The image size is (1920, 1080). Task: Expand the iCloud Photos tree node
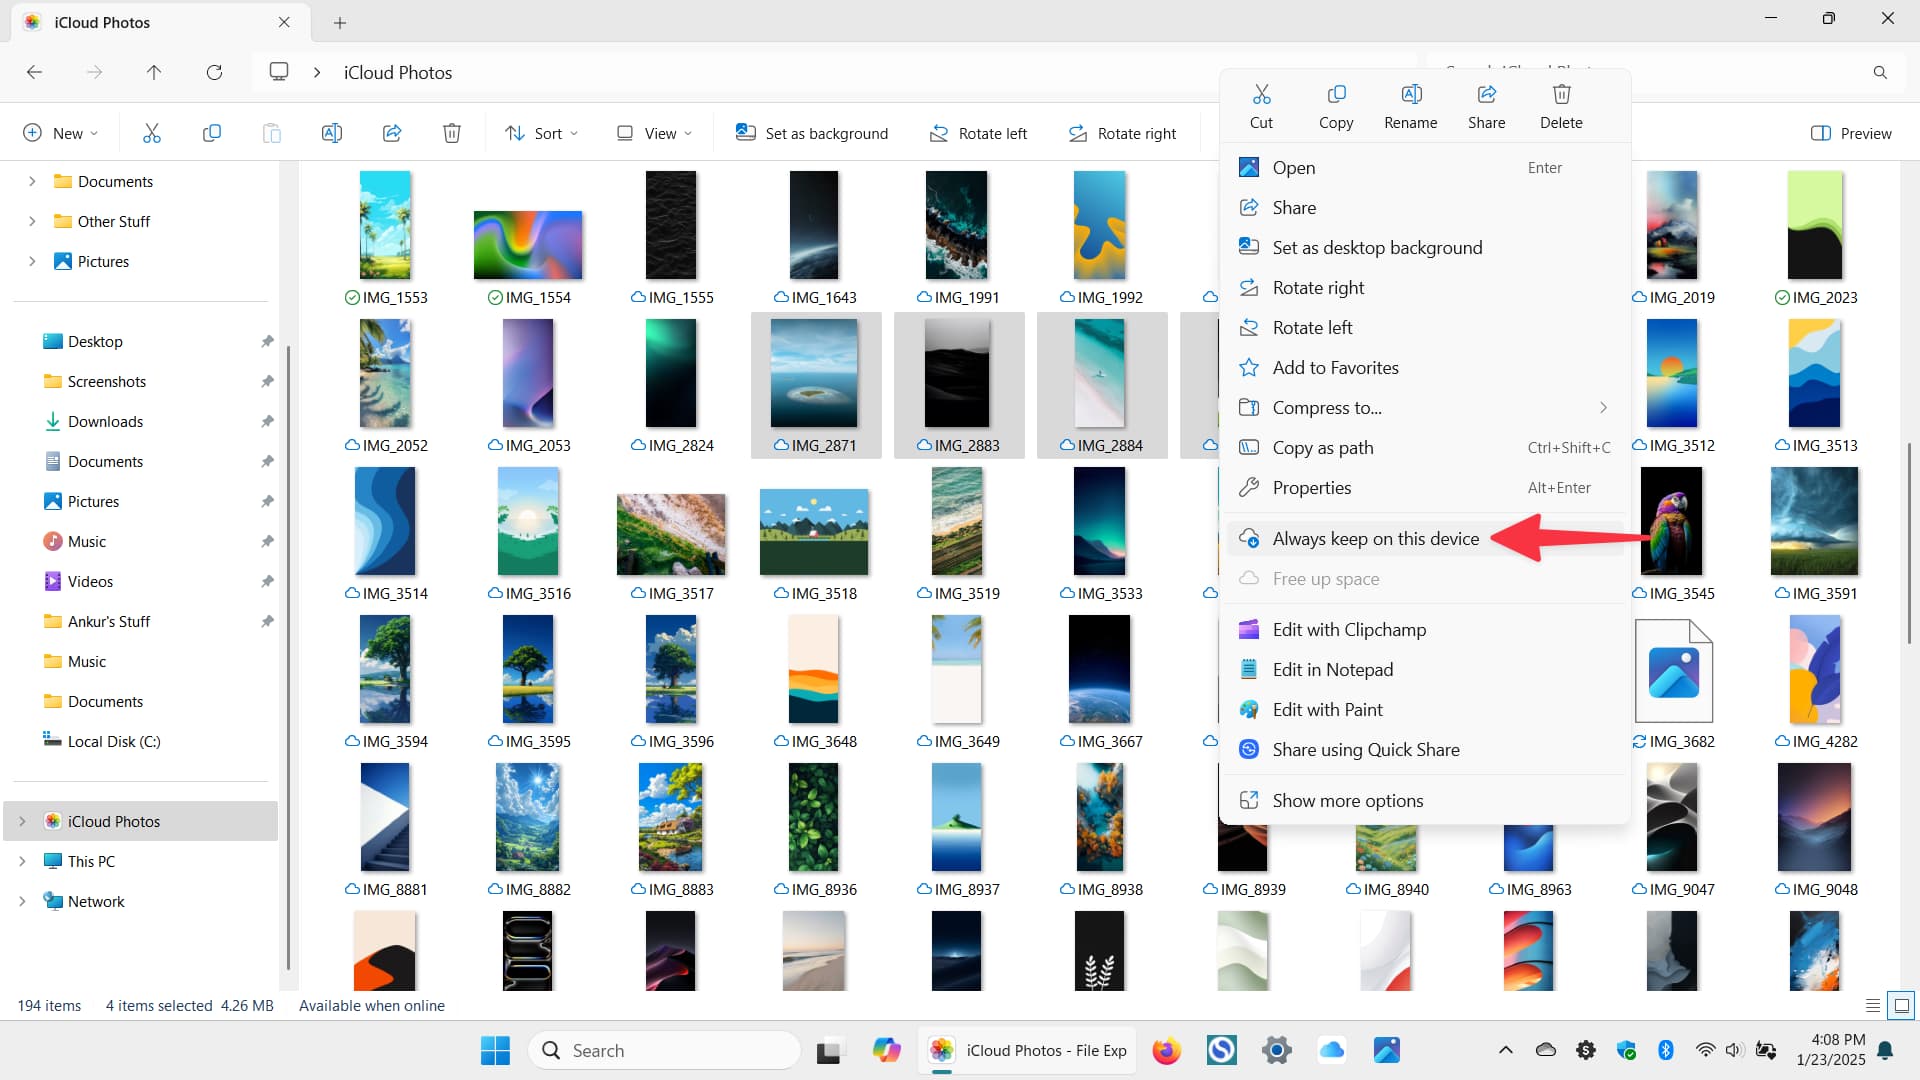22,821
